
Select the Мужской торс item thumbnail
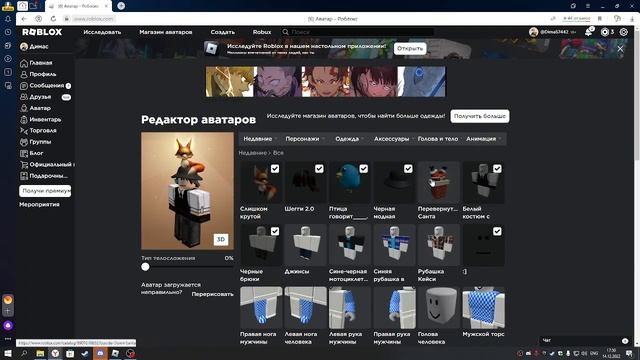(483, 308)
